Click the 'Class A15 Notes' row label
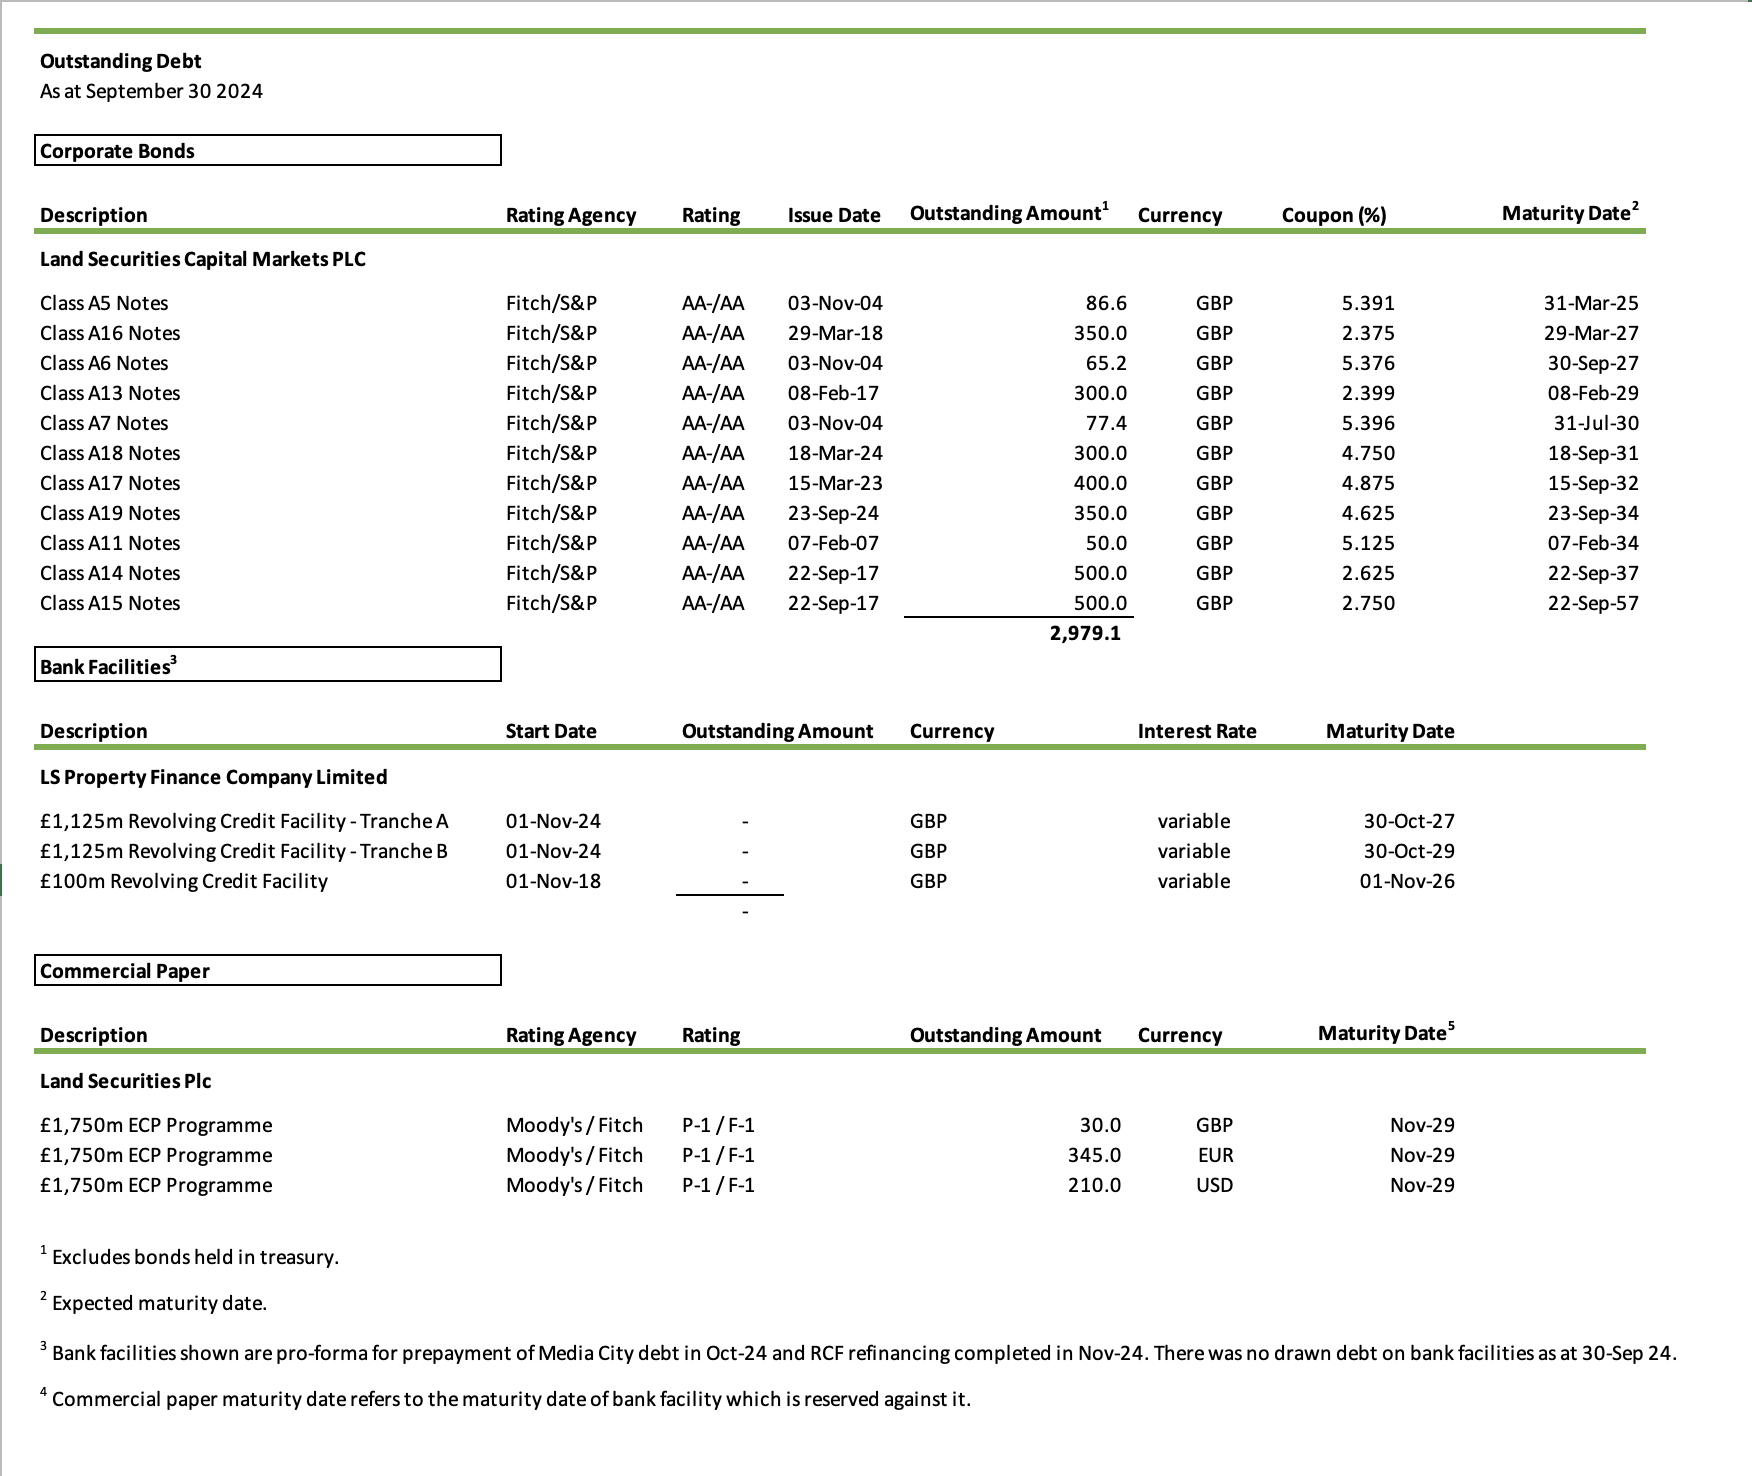Screen dimensions: 1752x1476 click(x=110, y=603)
